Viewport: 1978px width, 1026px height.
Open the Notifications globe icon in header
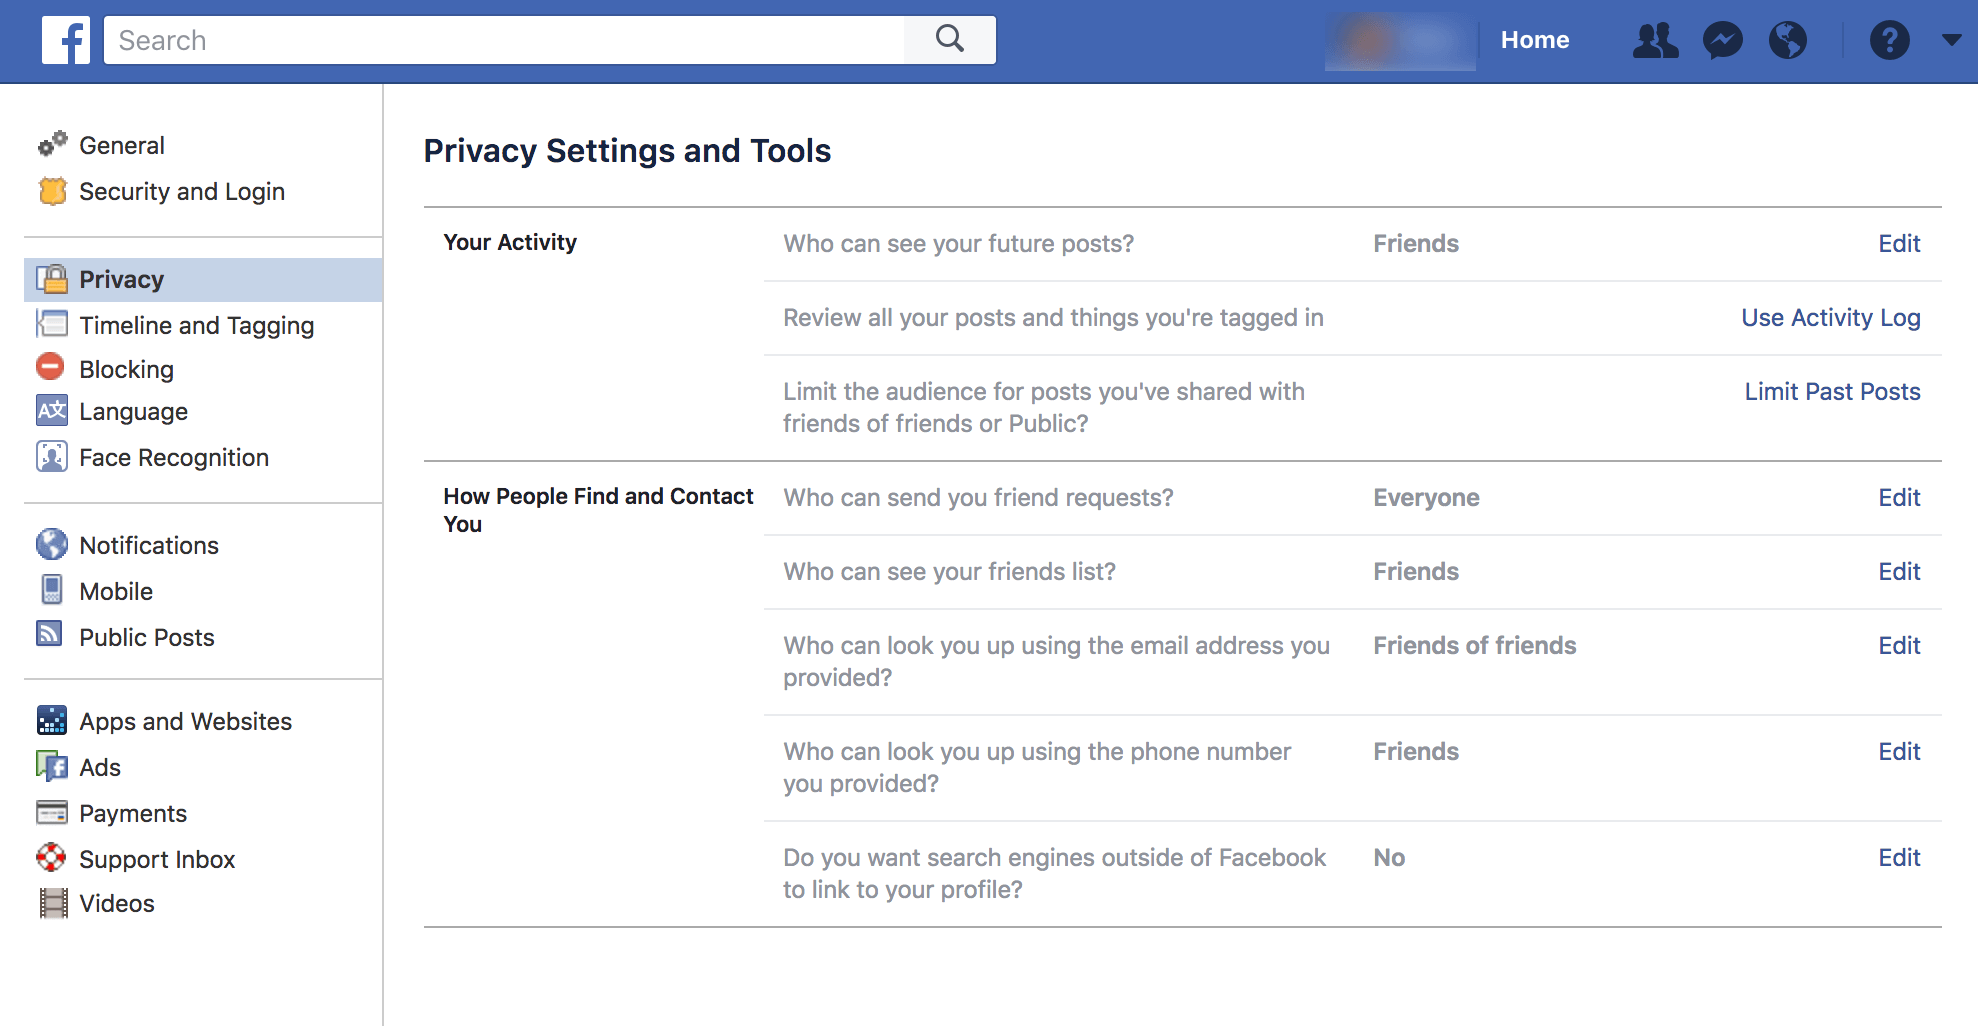point(1787,41)
